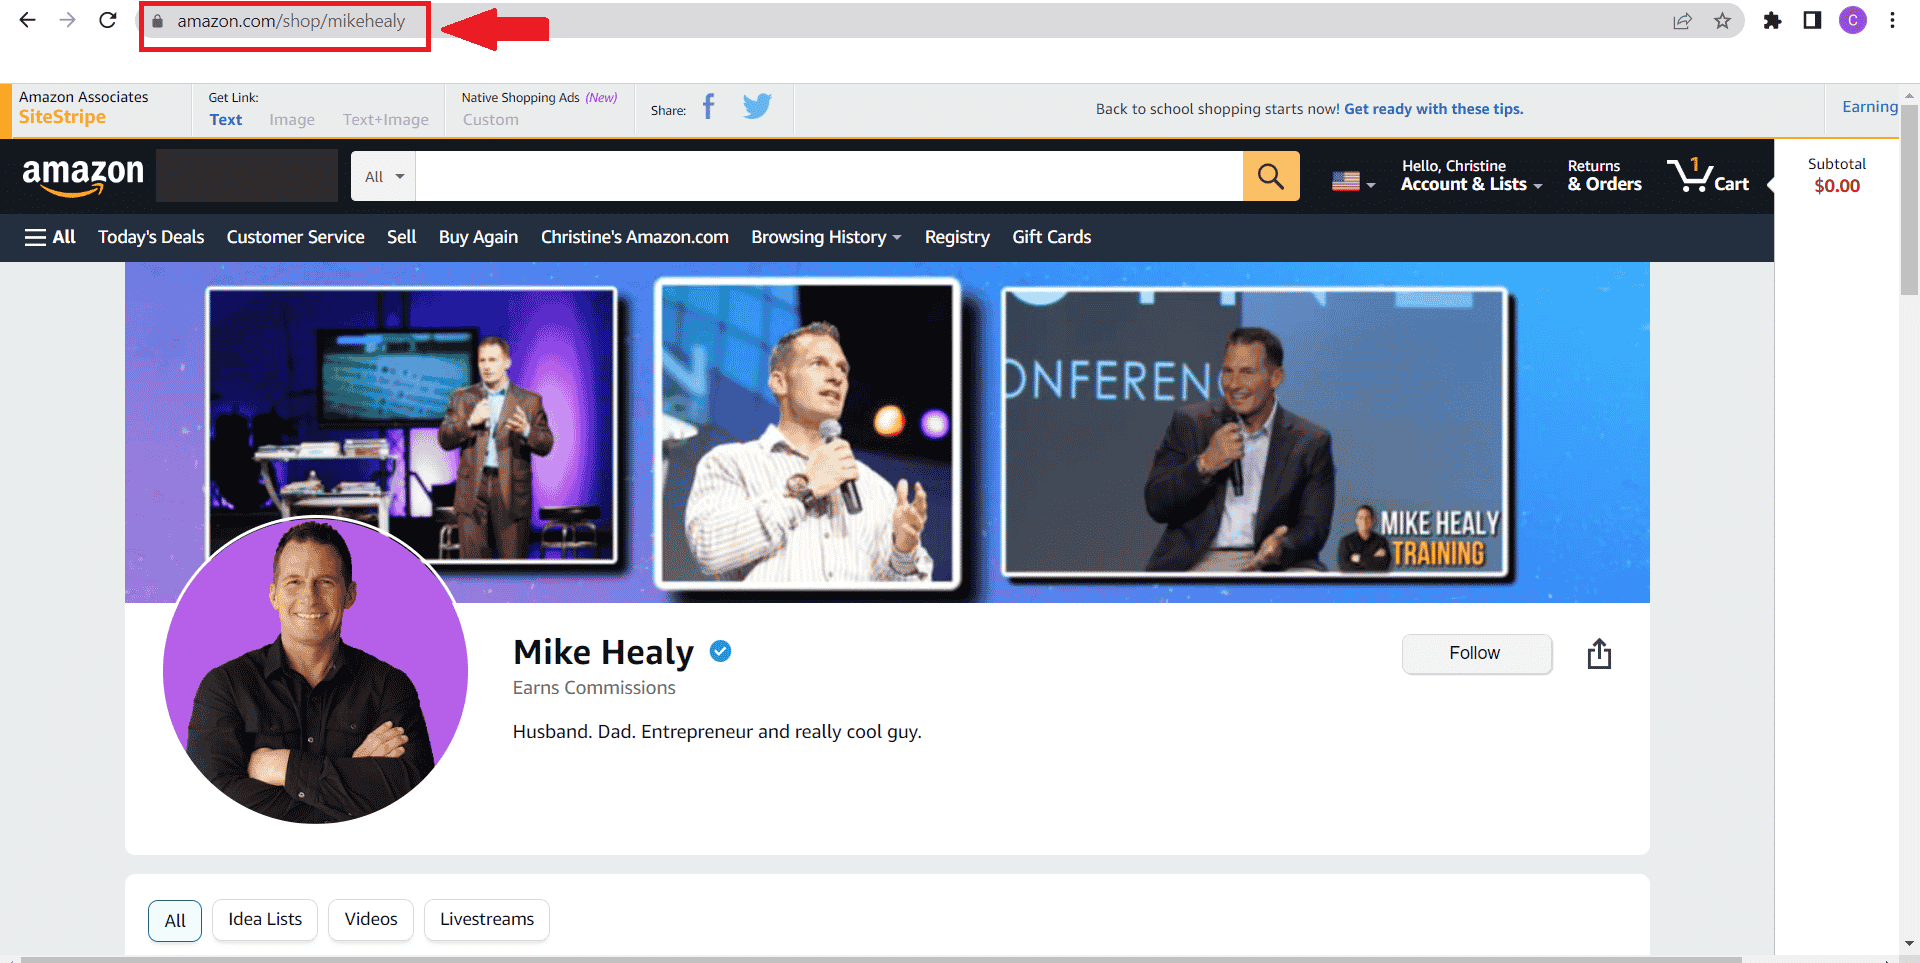The height and width of the screenshot is (963, 1920).
Task: Click the verified checkmark badge beside Mike Healy
Action: [x=720, y=651]
